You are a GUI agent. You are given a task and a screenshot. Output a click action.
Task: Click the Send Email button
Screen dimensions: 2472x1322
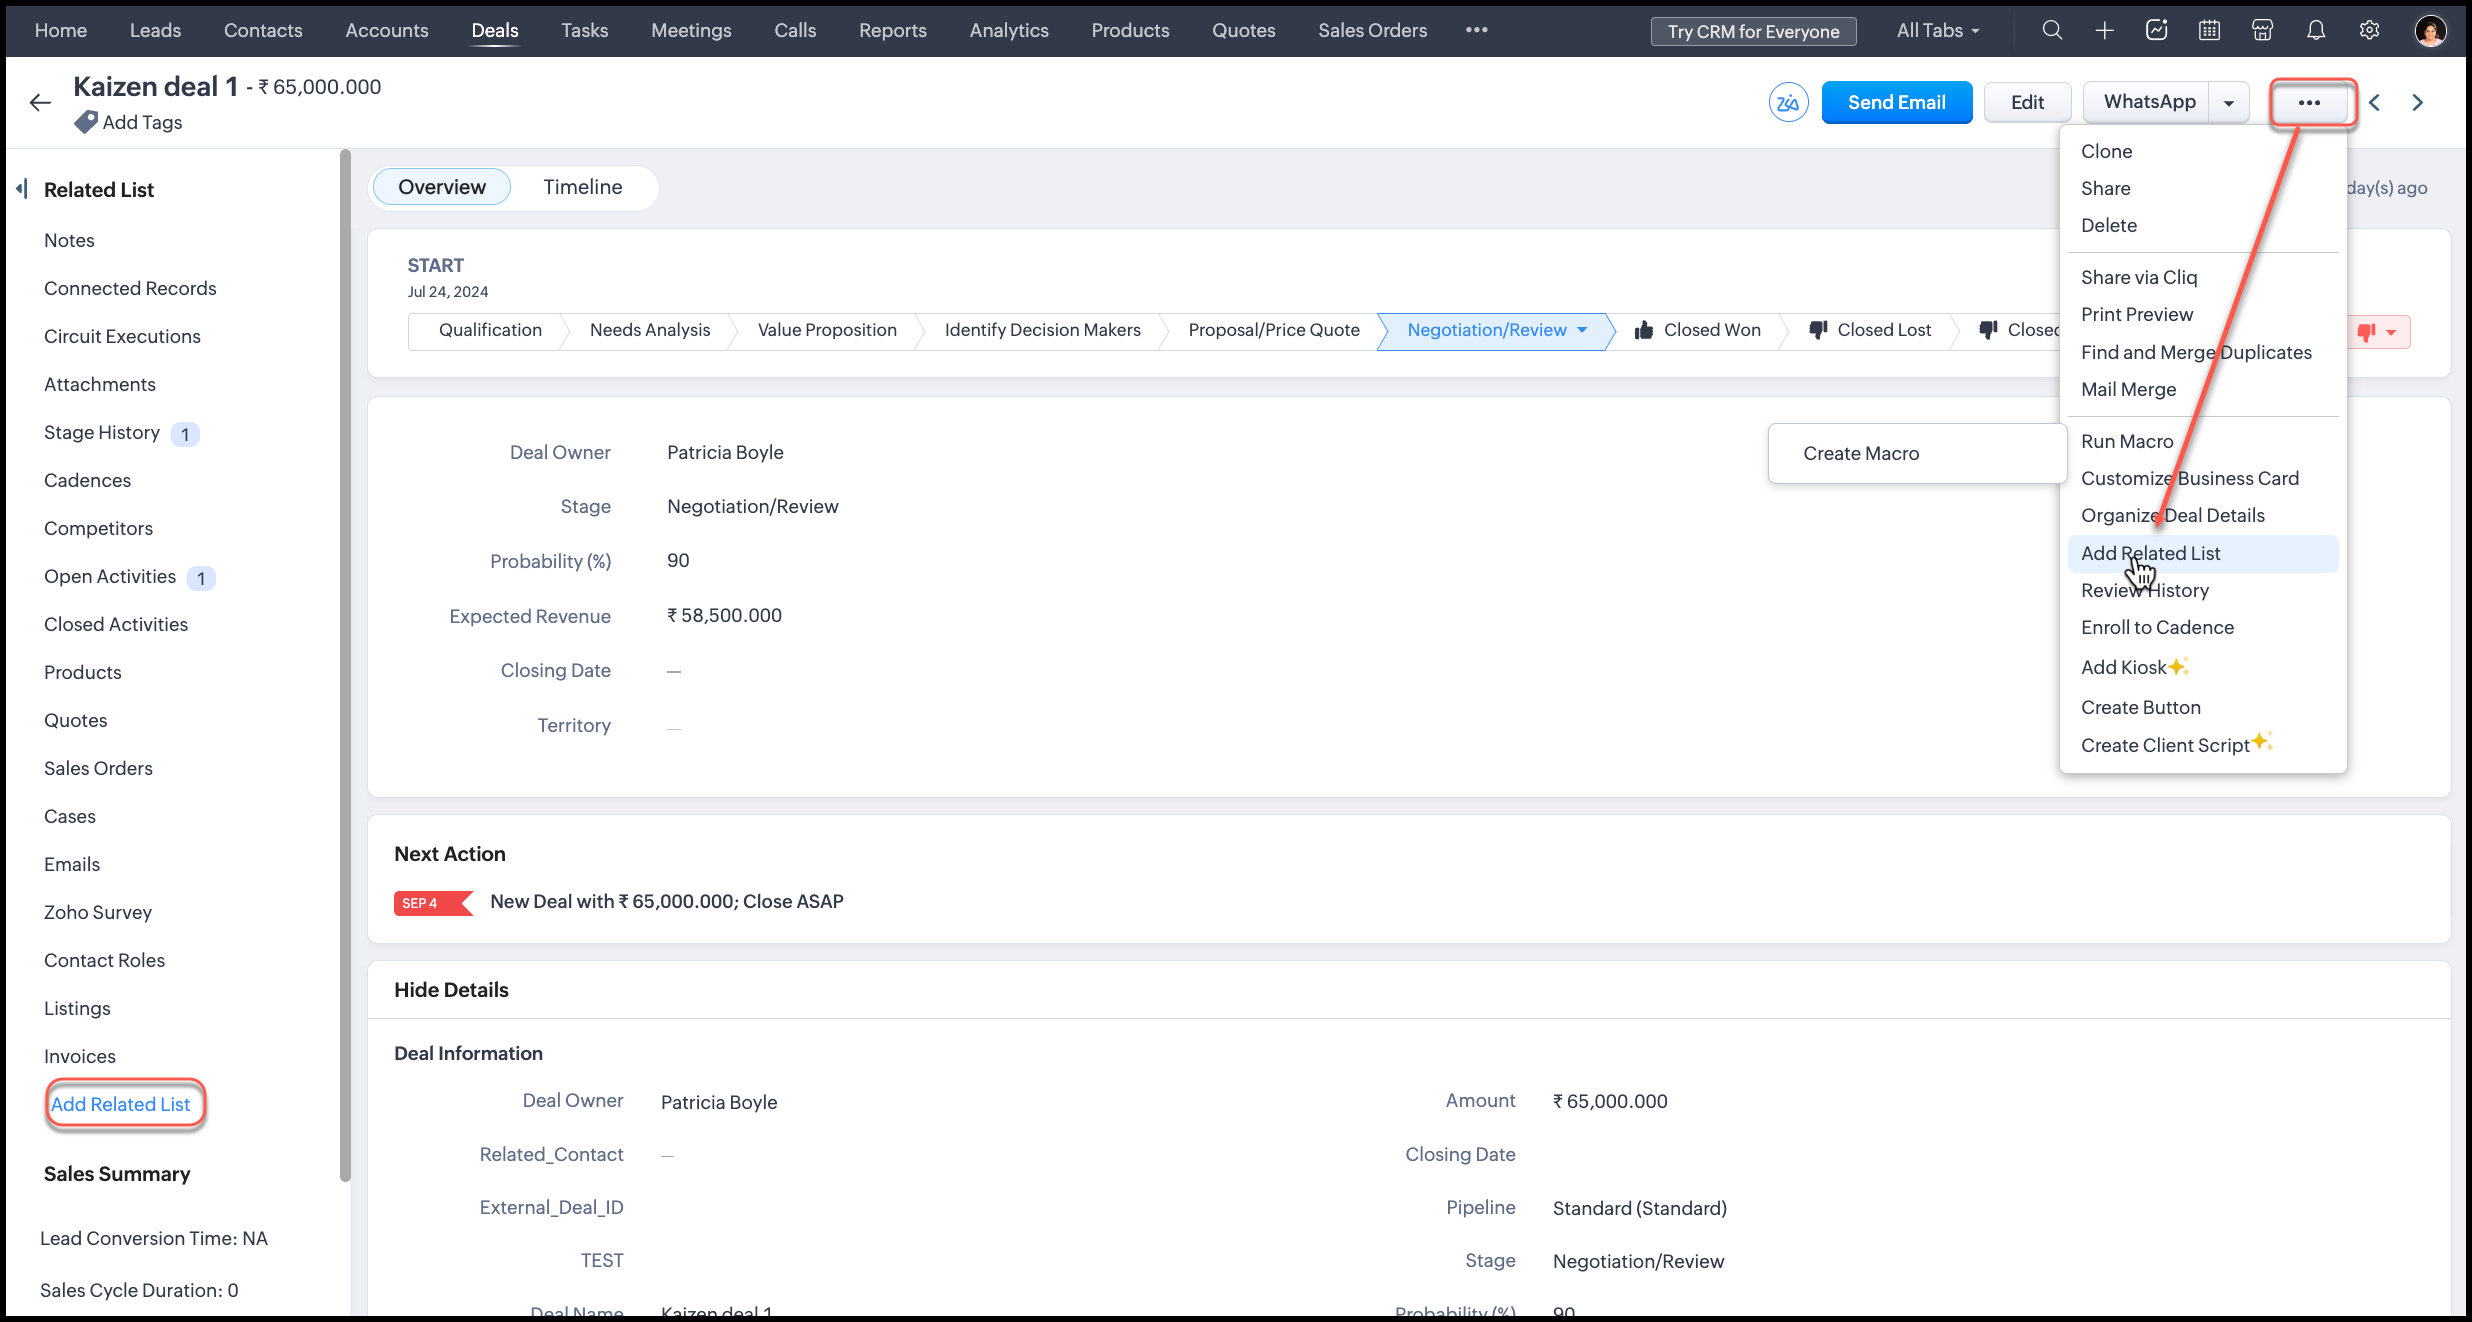point(1896,102)
